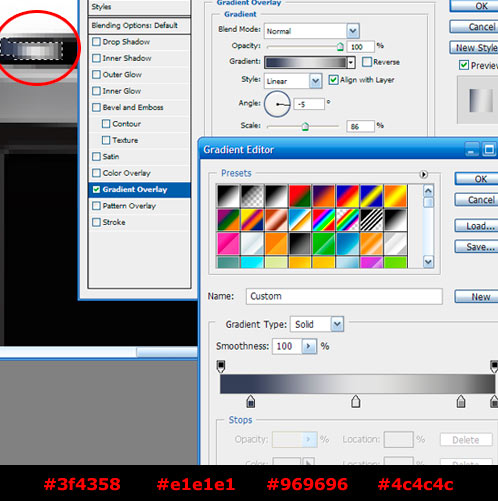Click the gradient preview bar in Gradient Editor

point(357,384)
